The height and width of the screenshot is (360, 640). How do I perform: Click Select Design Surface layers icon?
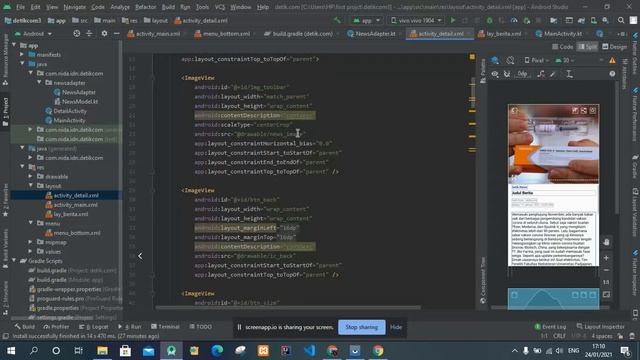[x=495, y=60]
